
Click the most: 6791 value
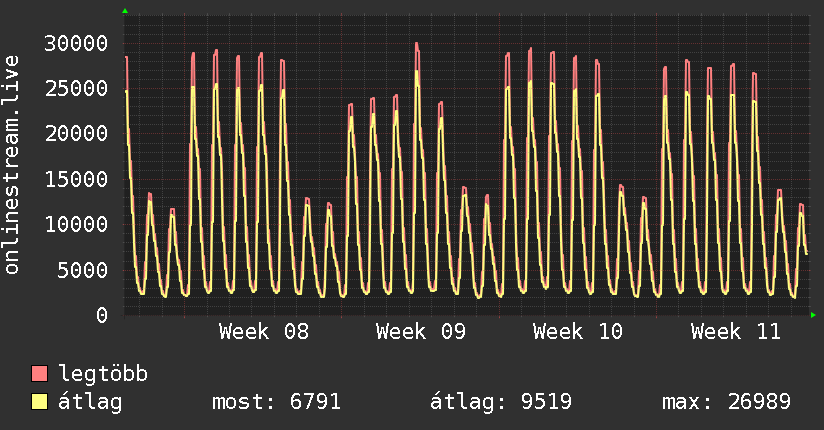click(x=276, y=402)
